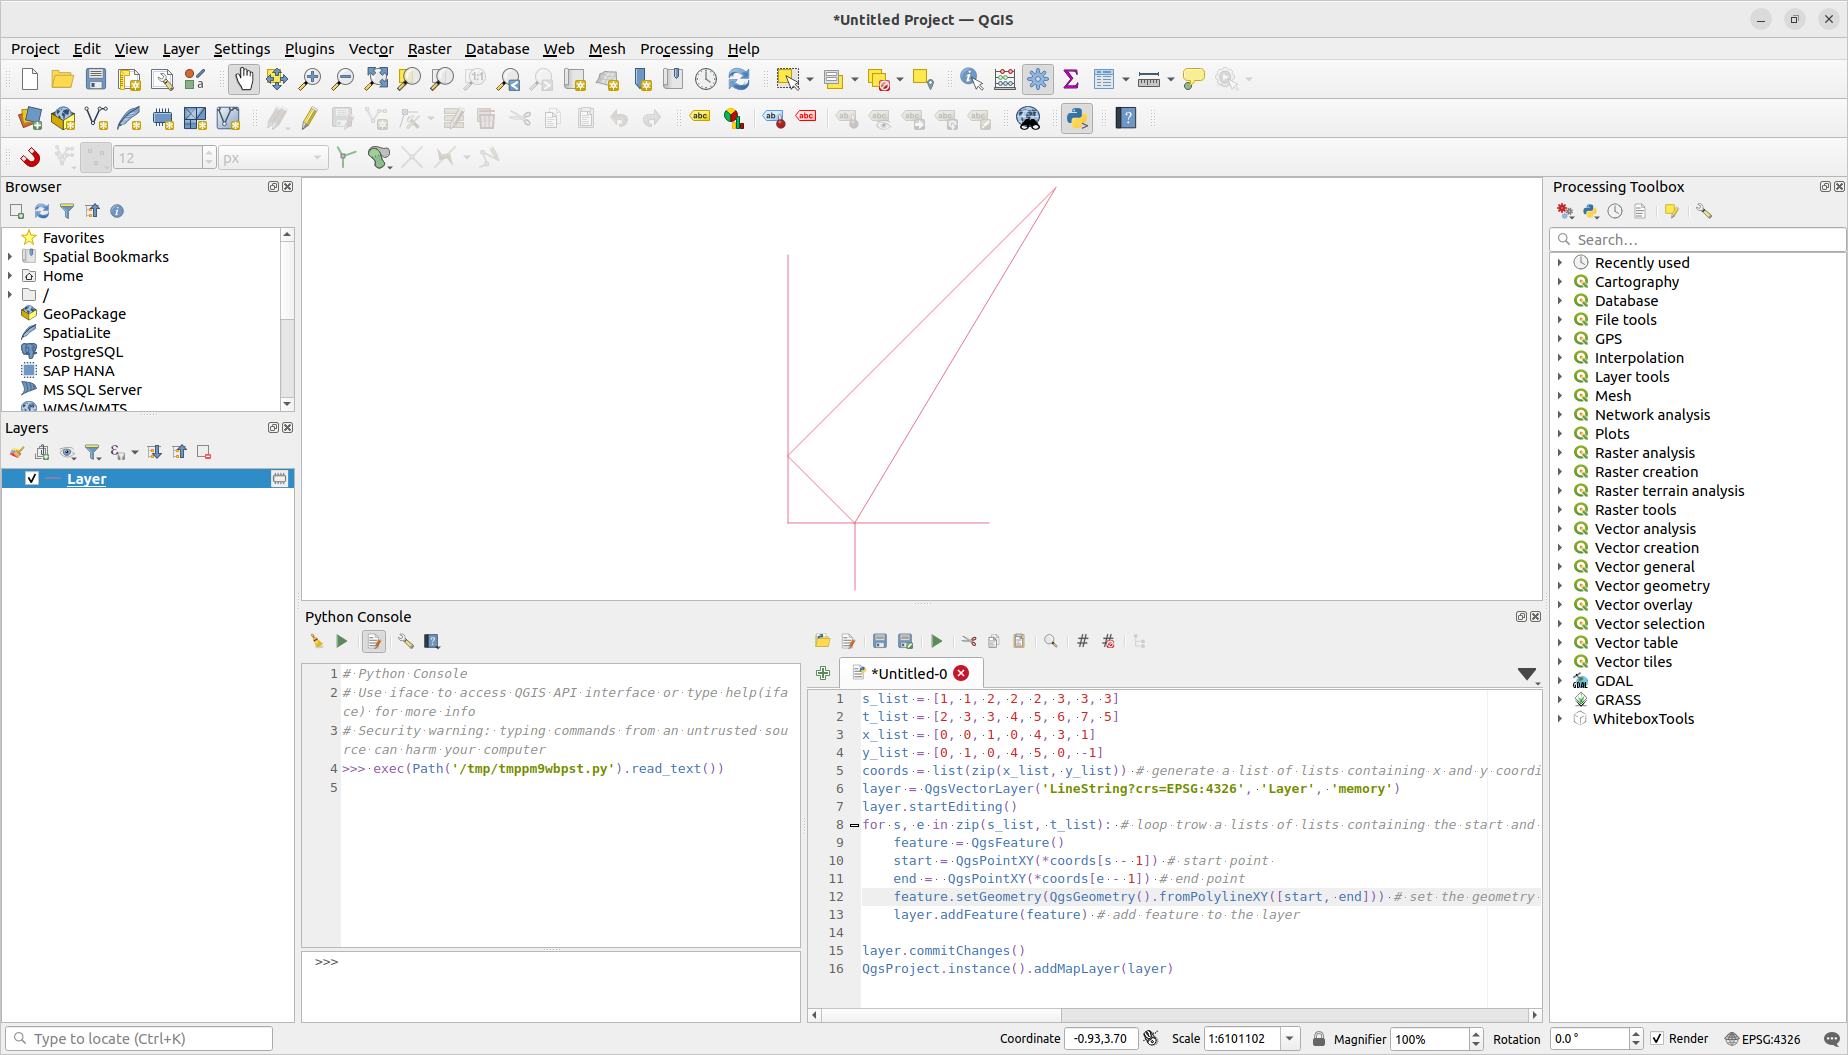Expand Spatial Bookmarks in Browser
Image resolution: width=1848 pixels, height=1055 pixels.
[10, 256]
